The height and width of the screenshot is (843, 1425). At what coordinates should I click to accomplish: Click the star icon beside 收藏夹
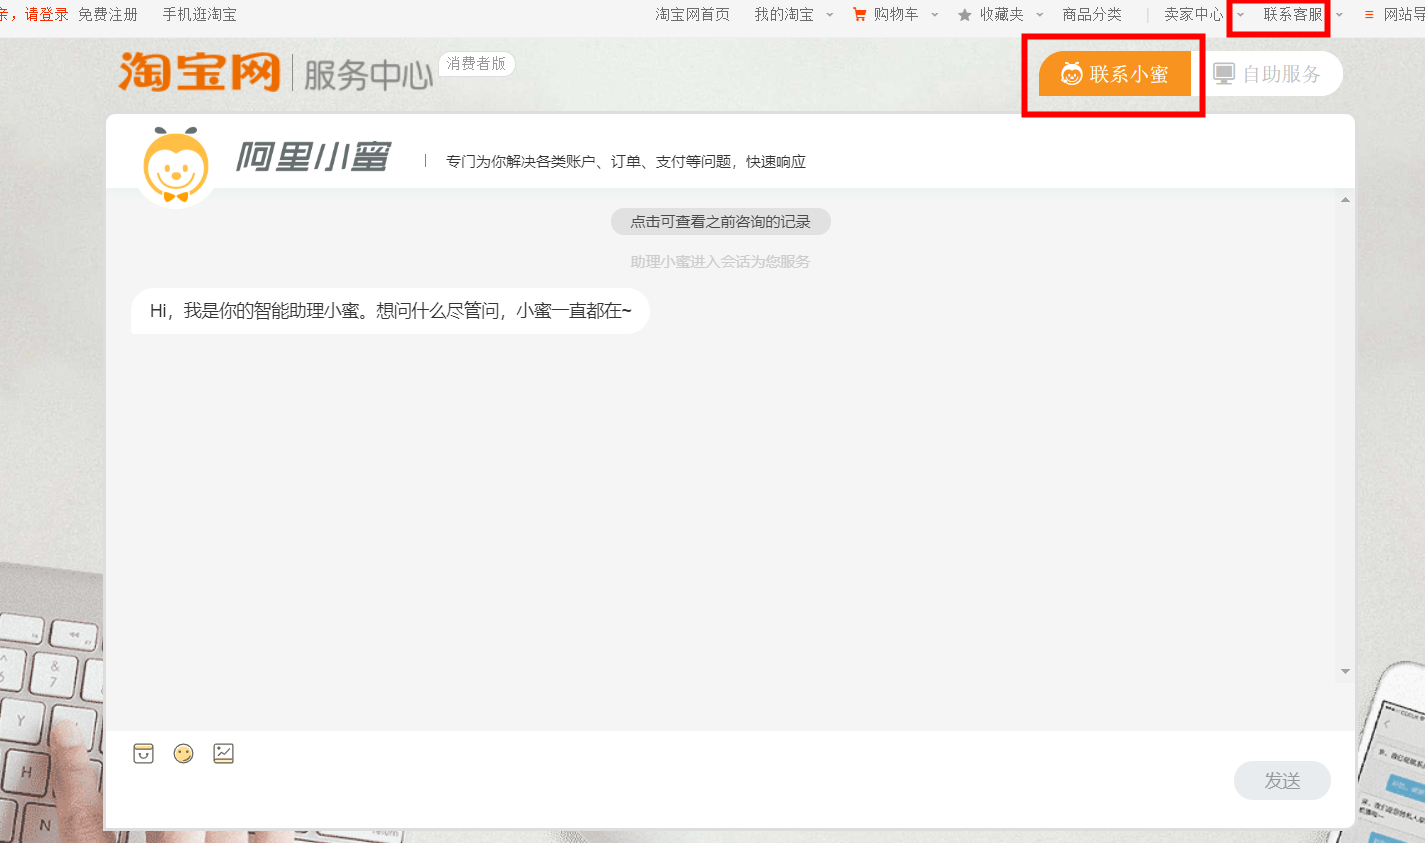pyautogui.click(x=963, y=14)
